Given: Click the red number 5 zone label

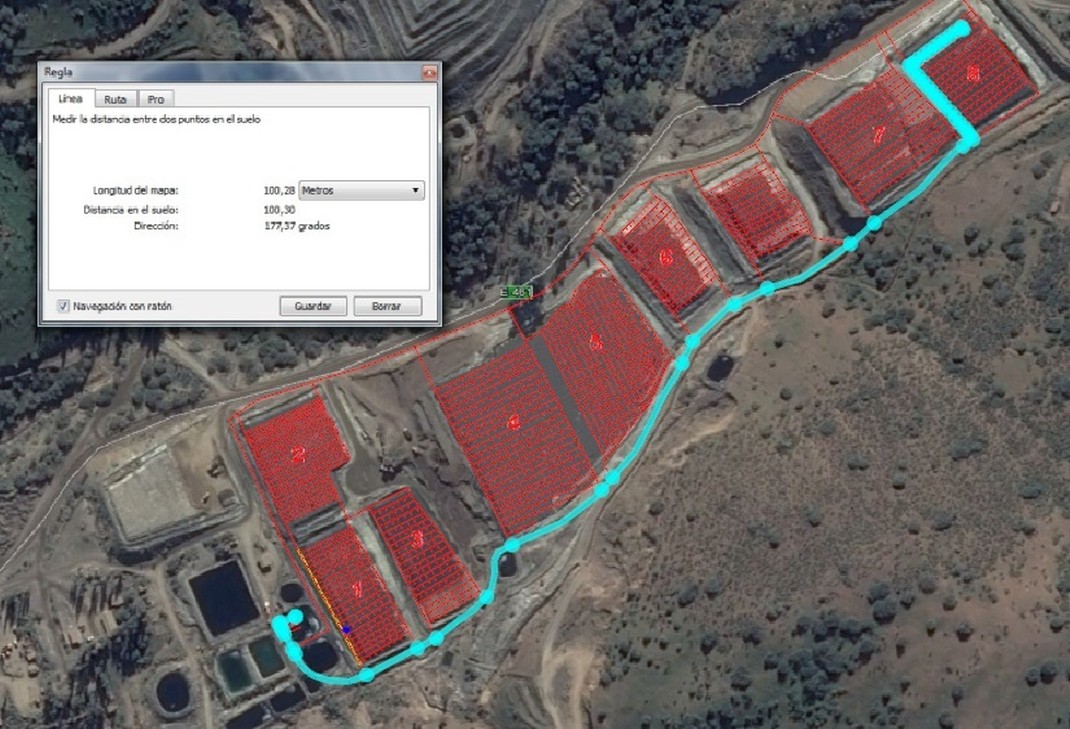Looking at the screenshot, I should pos(596,342).
